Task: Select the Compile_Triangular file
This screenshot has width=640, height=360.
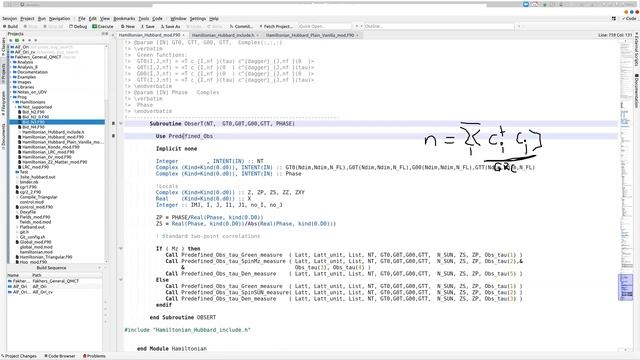Action: pos(38,197)
